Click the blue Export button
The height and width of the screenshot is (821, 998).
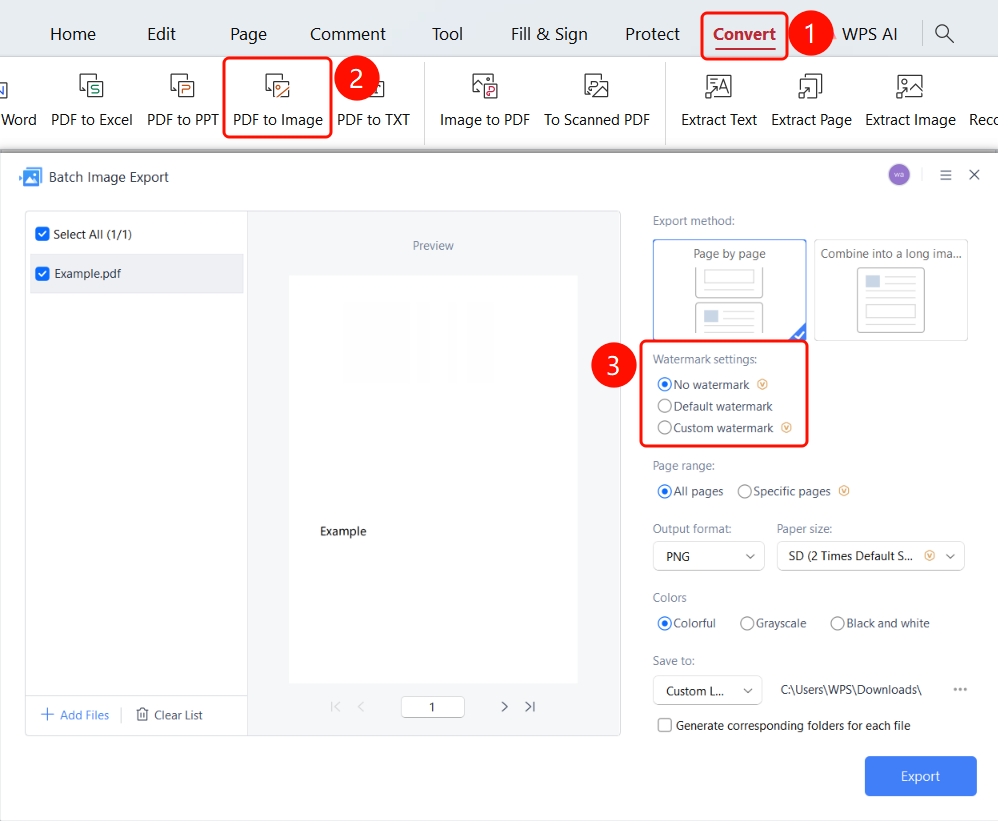(x=920, y=776)
